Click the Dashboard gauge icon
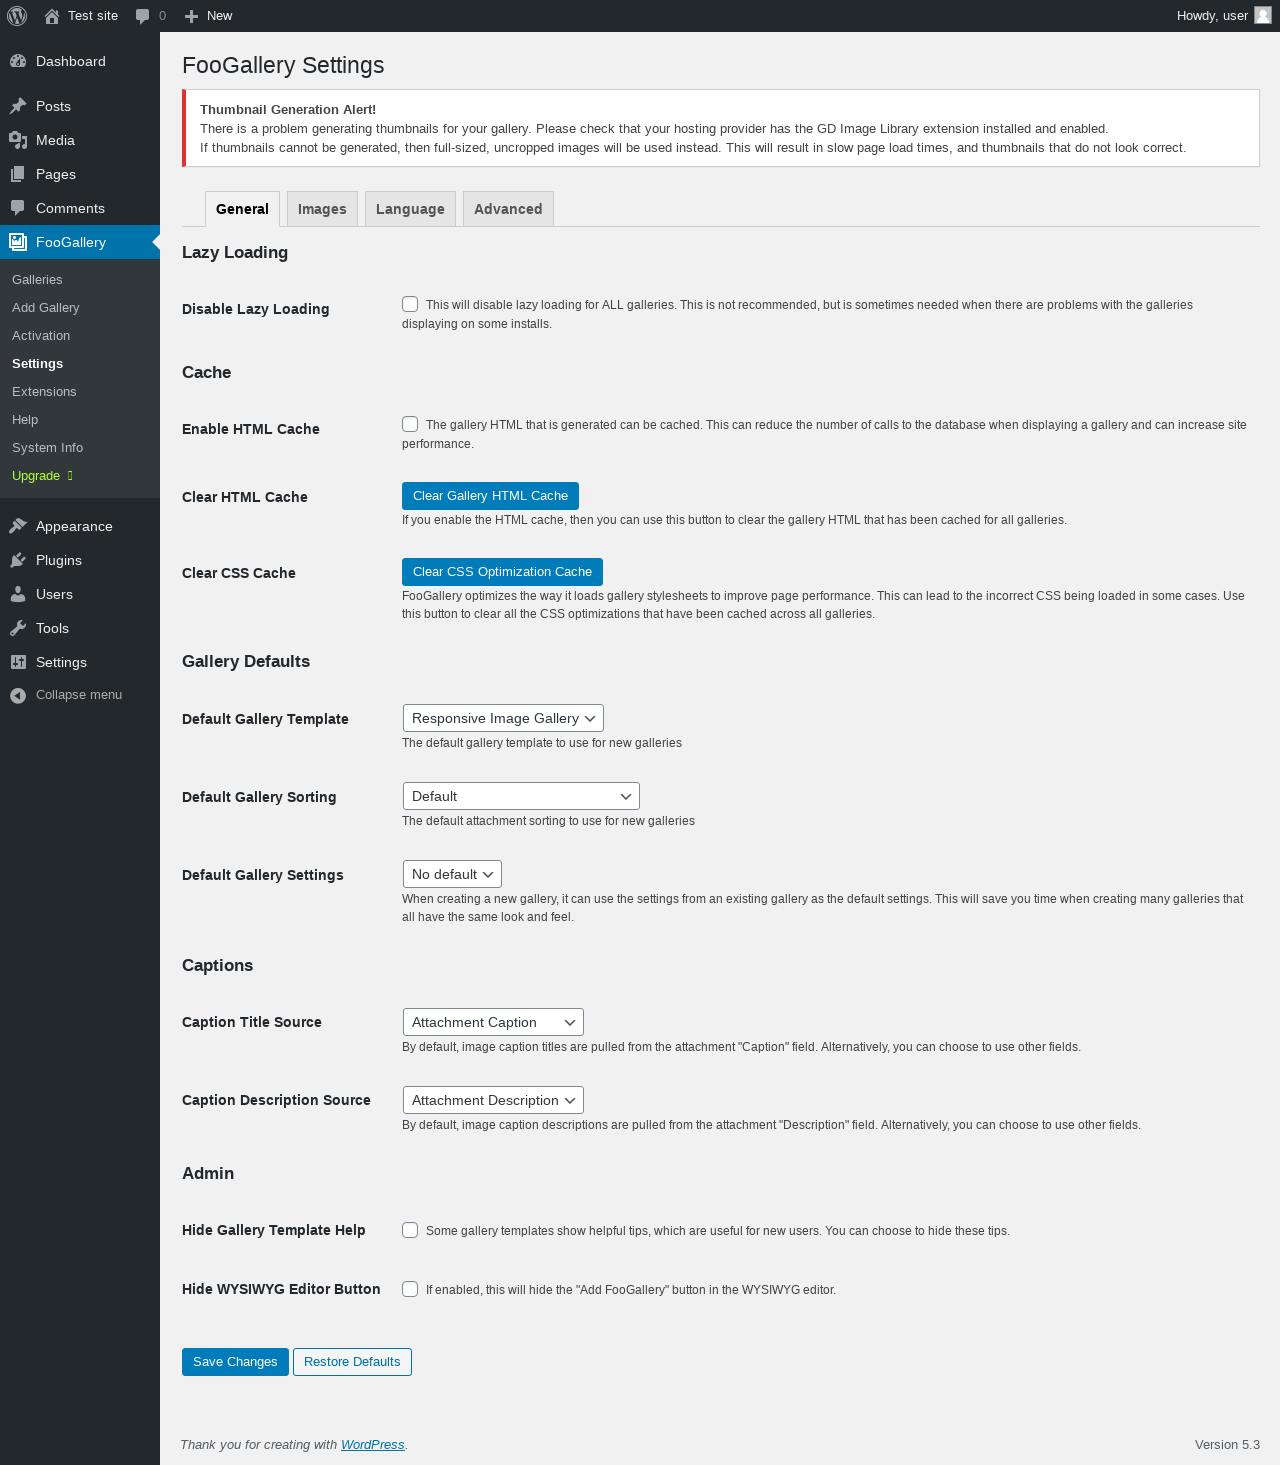This screenshot has height=1465, width=1280. 18,61
